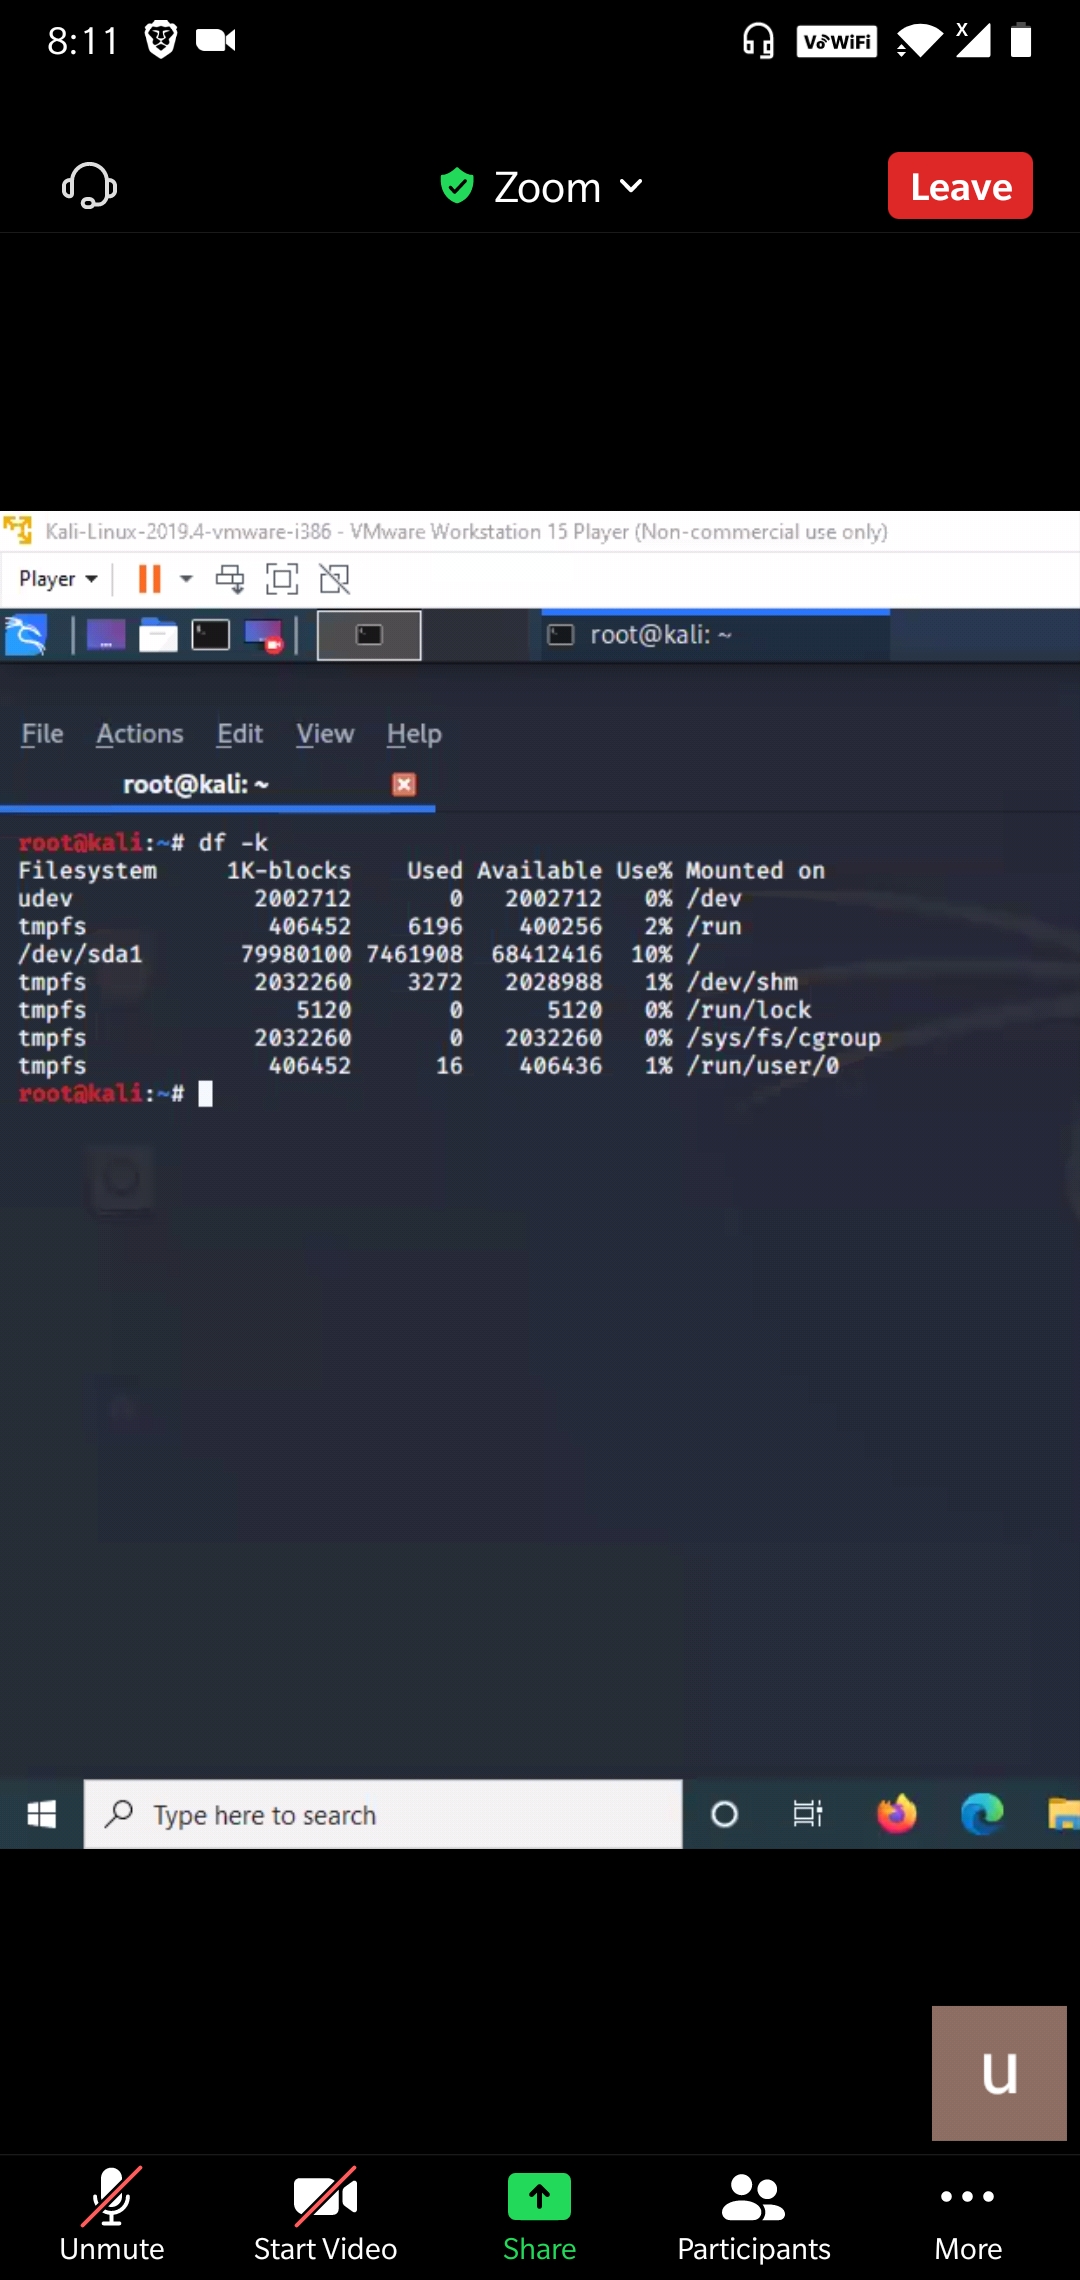Click the Kali dragon applications menu icon

pos(26,636)
